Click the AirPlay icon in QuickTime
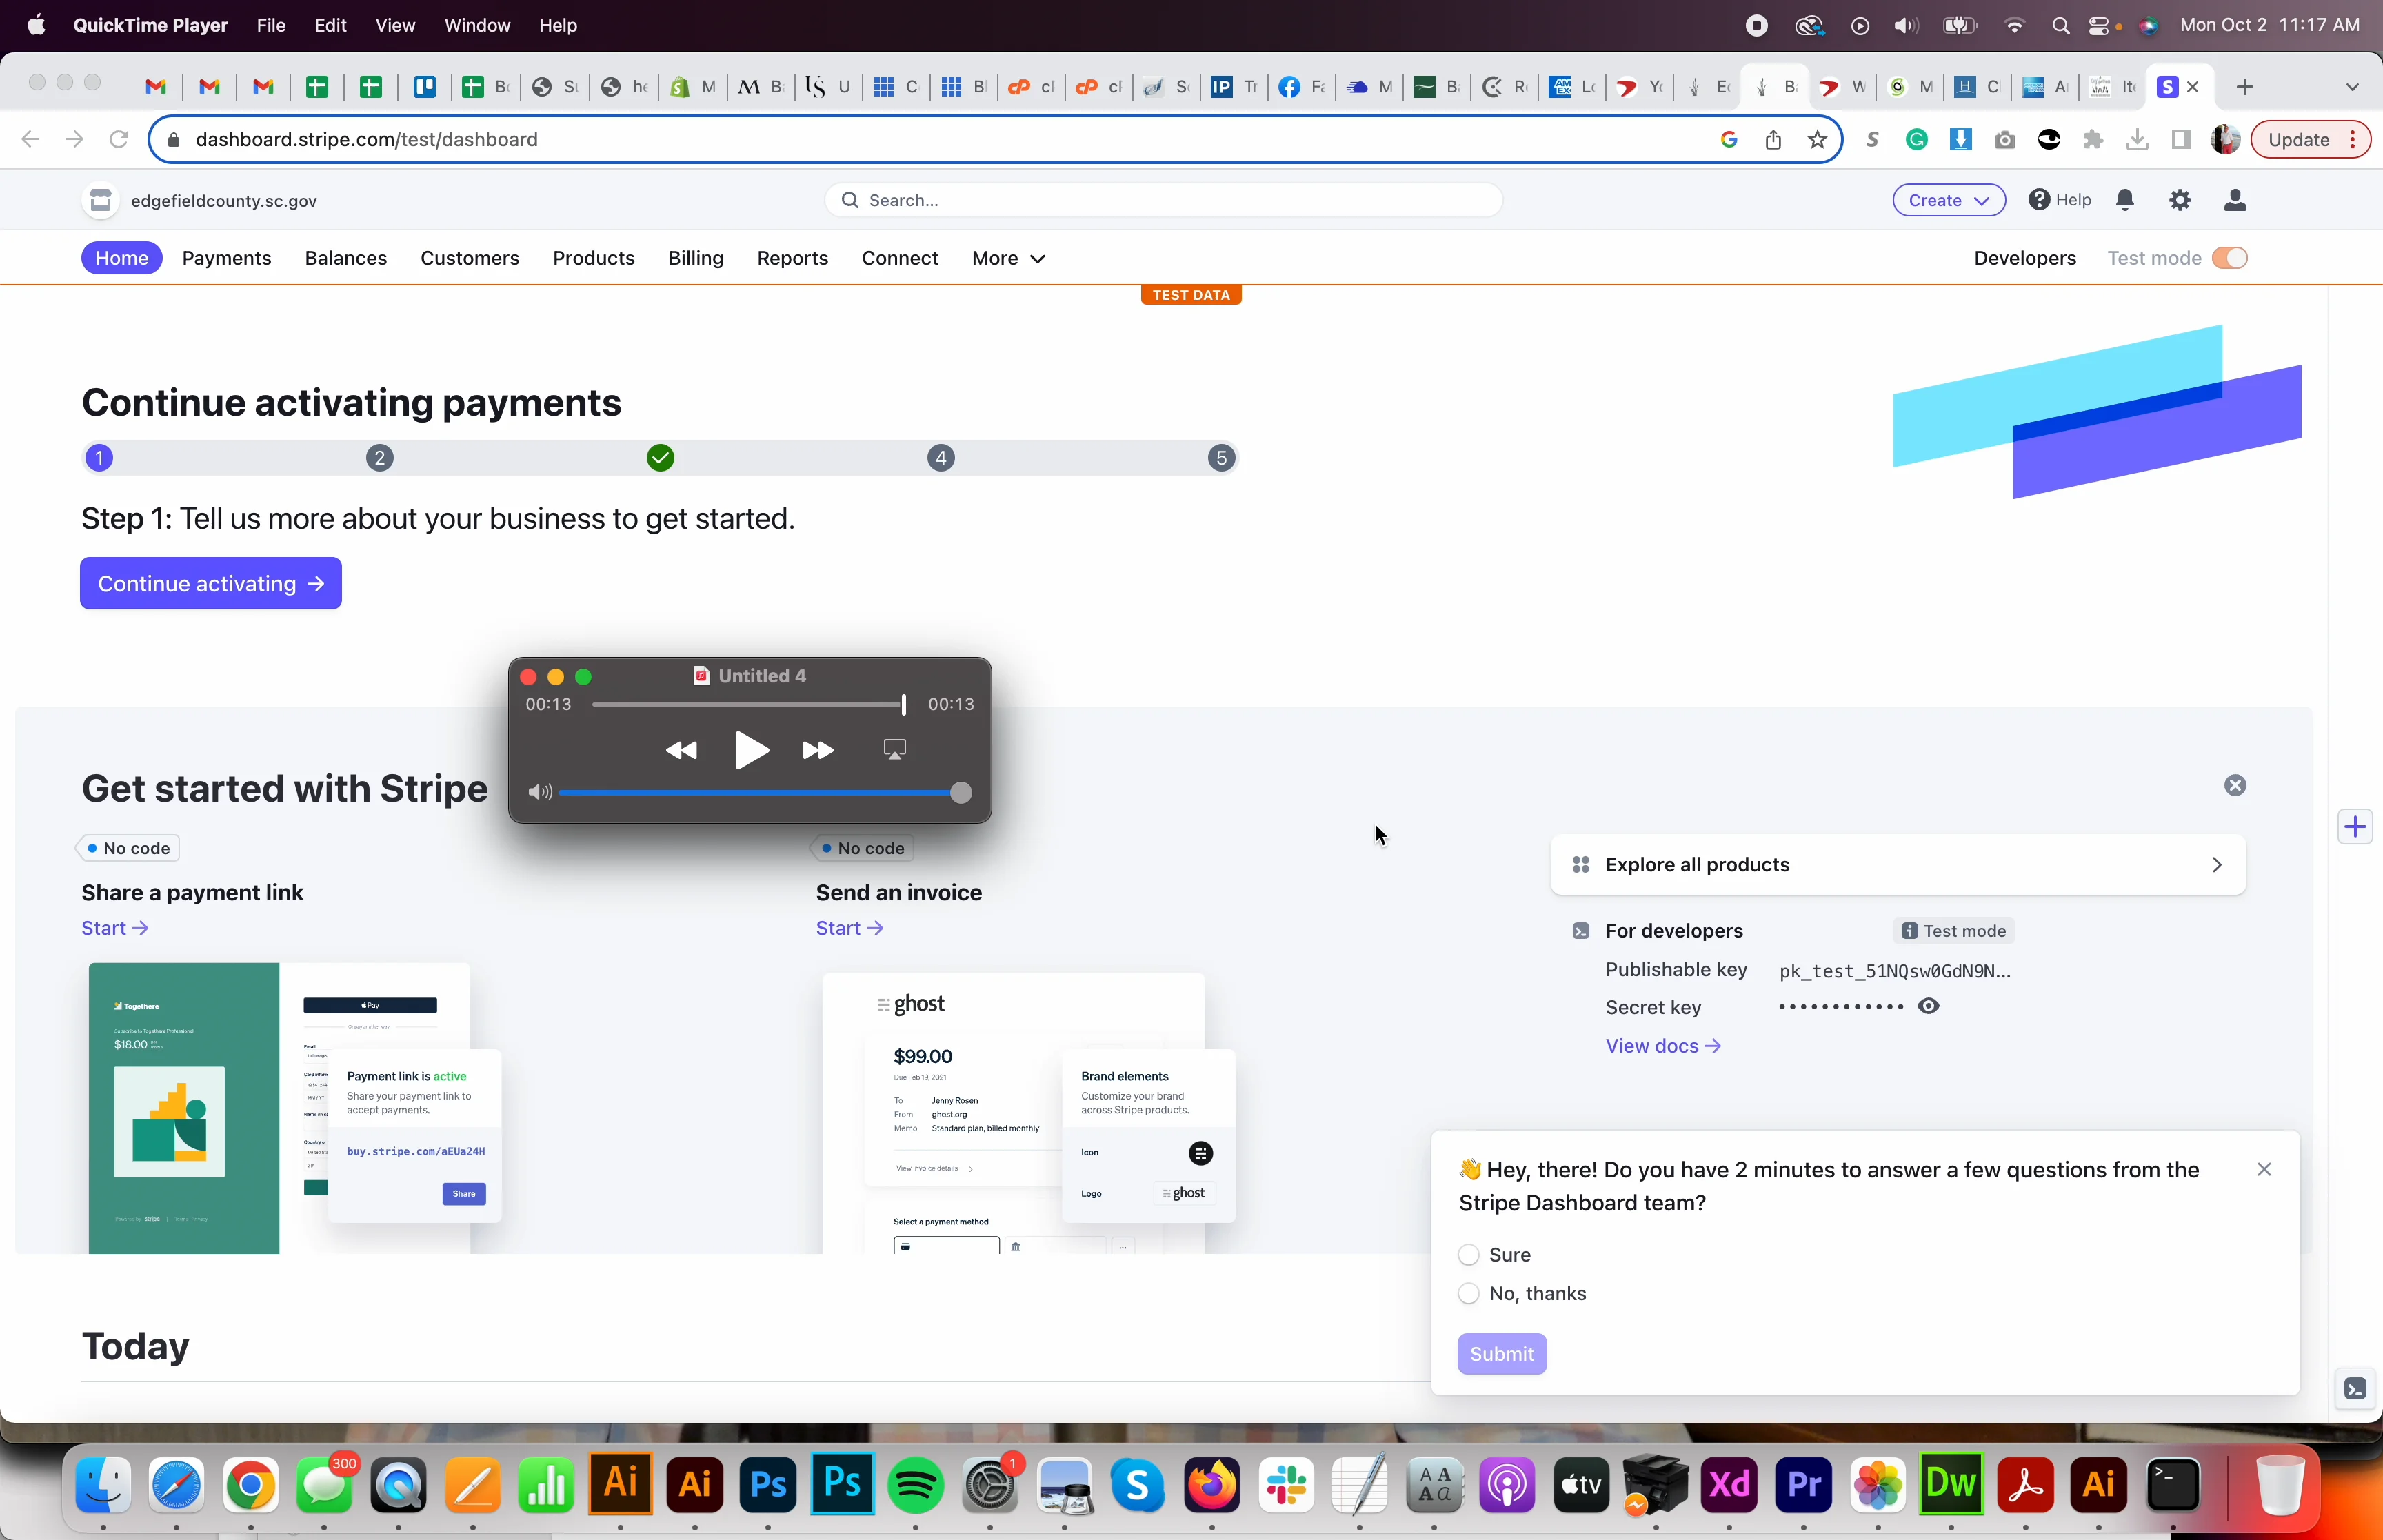The width and height of the screenshot is (2383, 1540). coord(894,749)
